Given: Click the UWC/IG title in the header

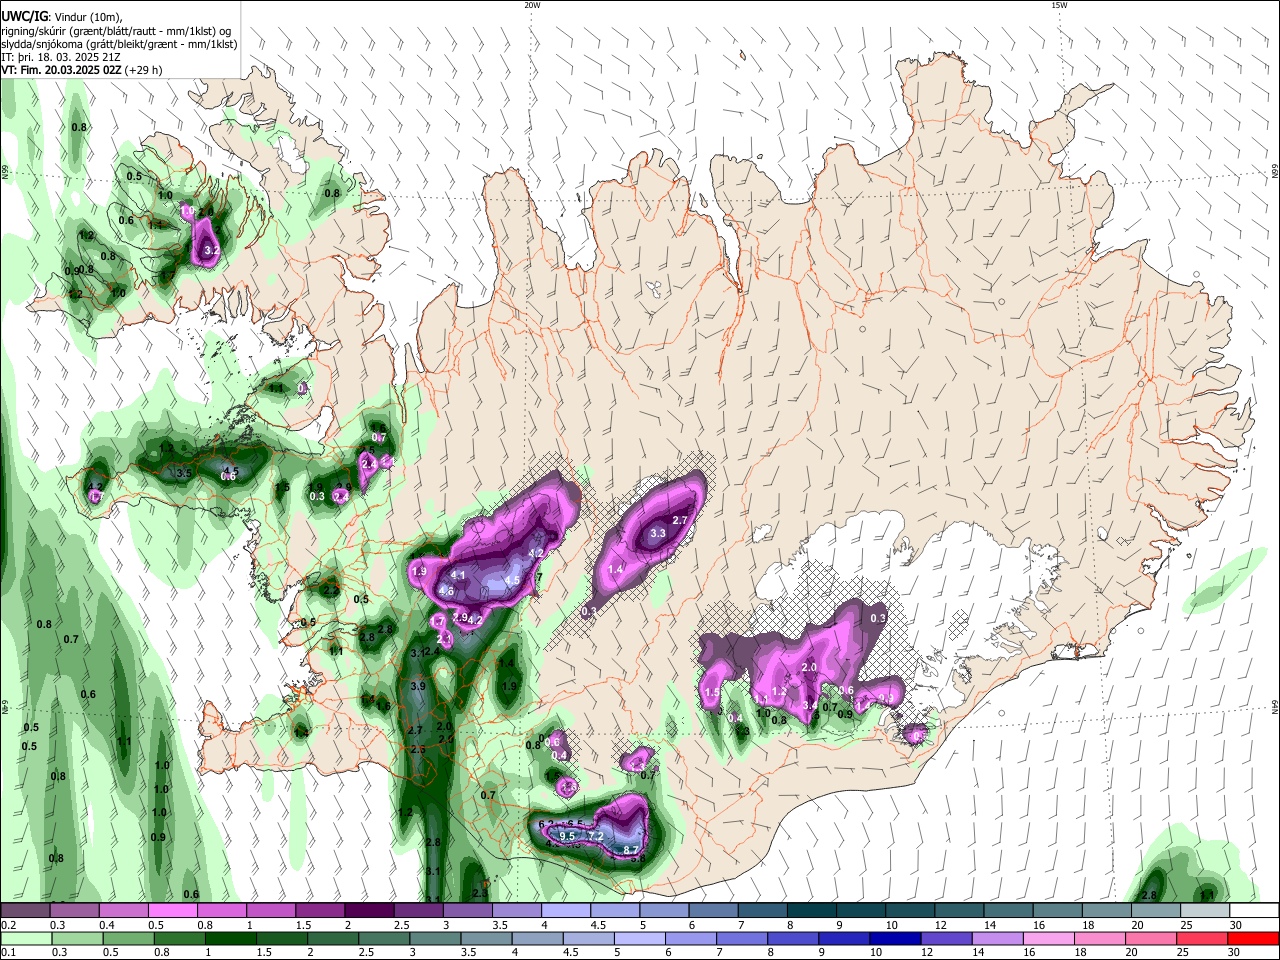Looking at the screenshot, I should coord(23,17).
